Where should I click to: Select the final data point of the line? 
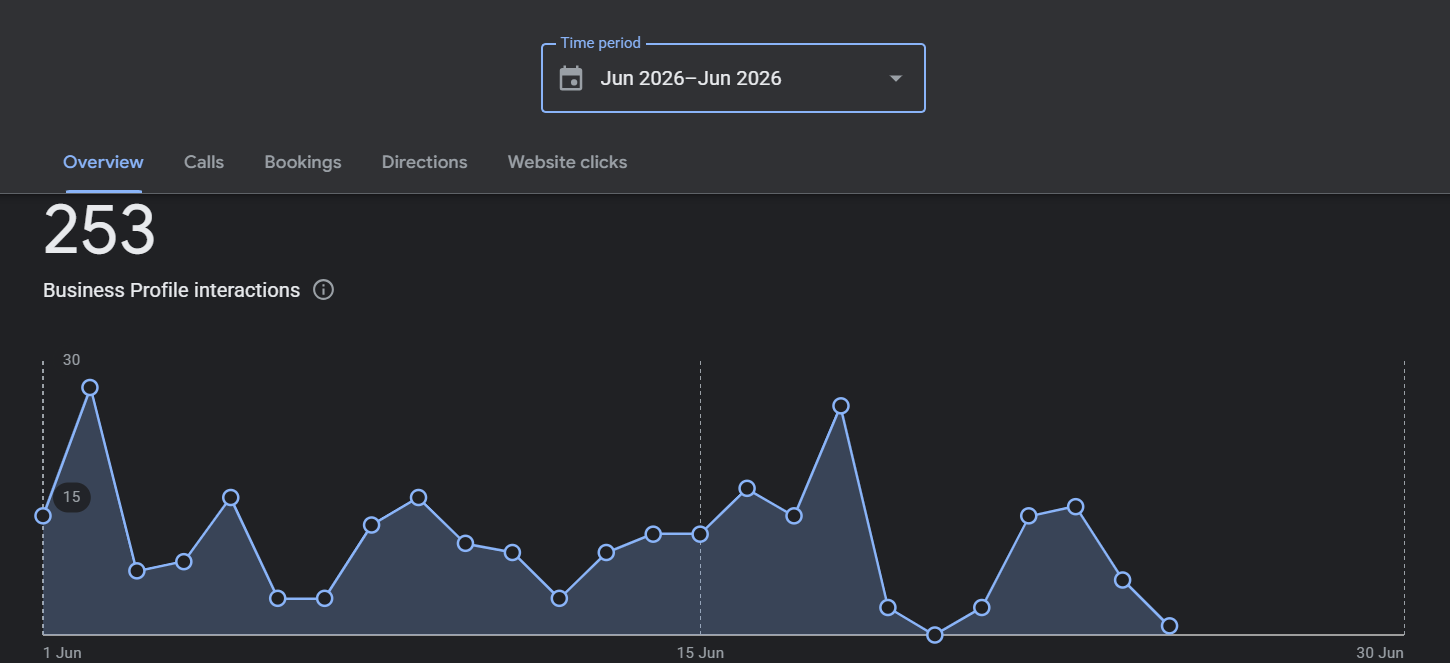[x=1170, y=626]
